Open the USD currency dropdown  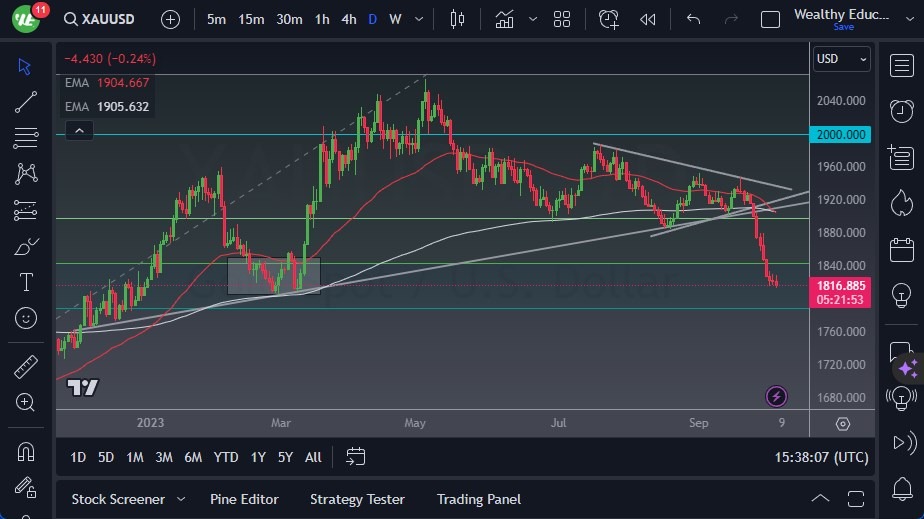[842, 59]
